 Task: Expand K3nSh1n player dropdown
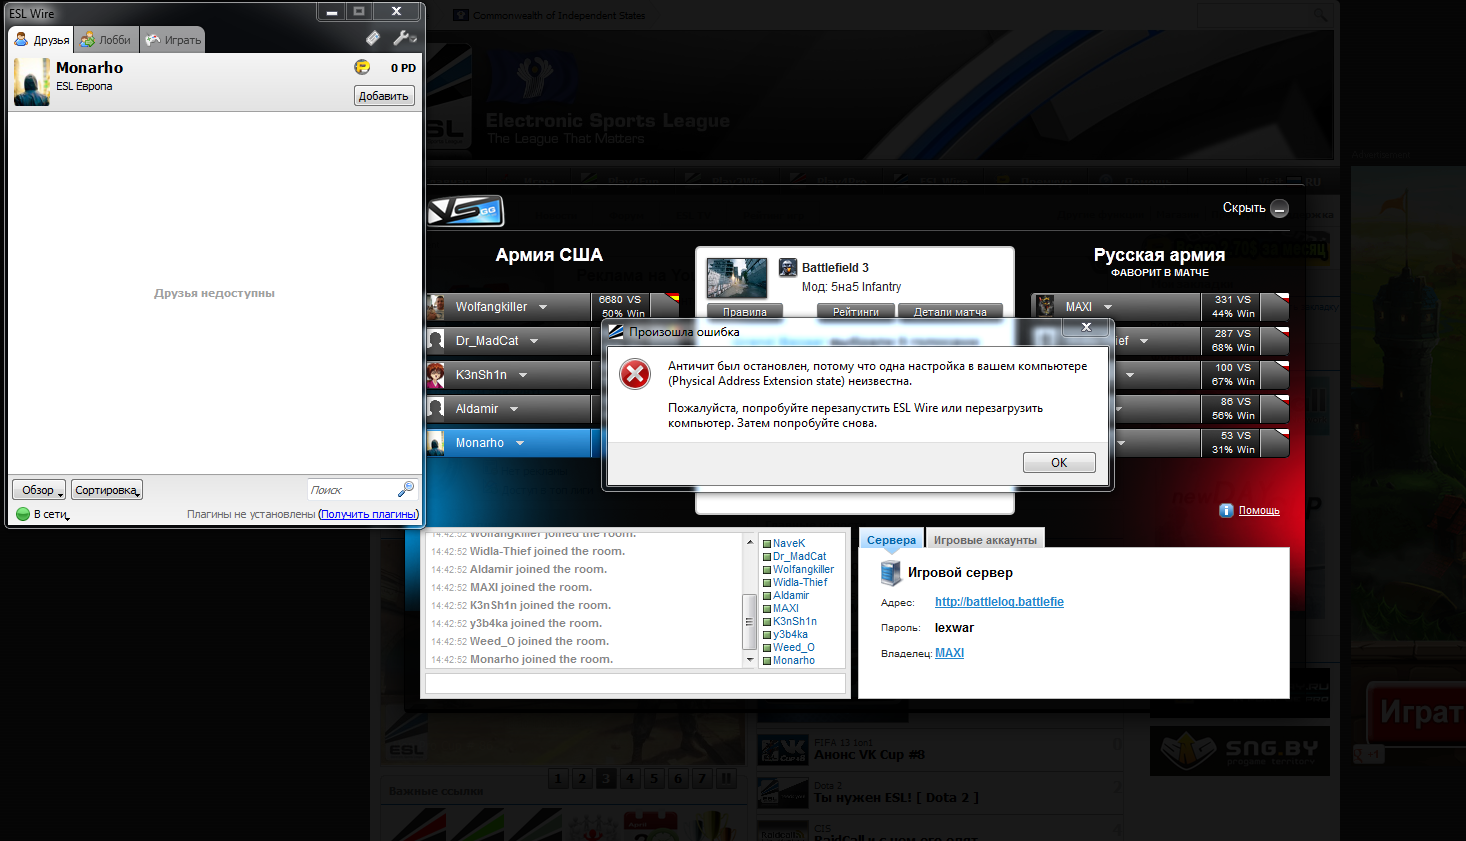(522, 375)
